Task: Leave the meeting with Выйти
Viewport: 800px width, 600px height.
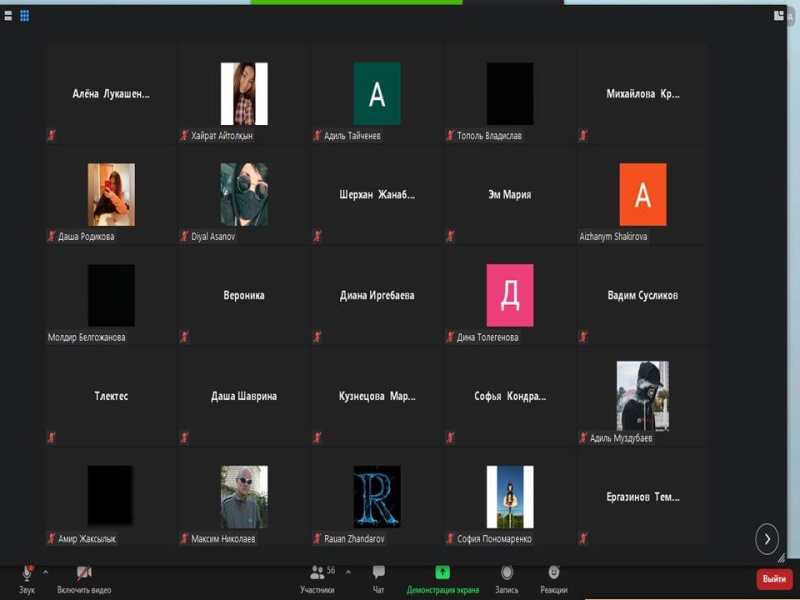Action: point(774,579)
